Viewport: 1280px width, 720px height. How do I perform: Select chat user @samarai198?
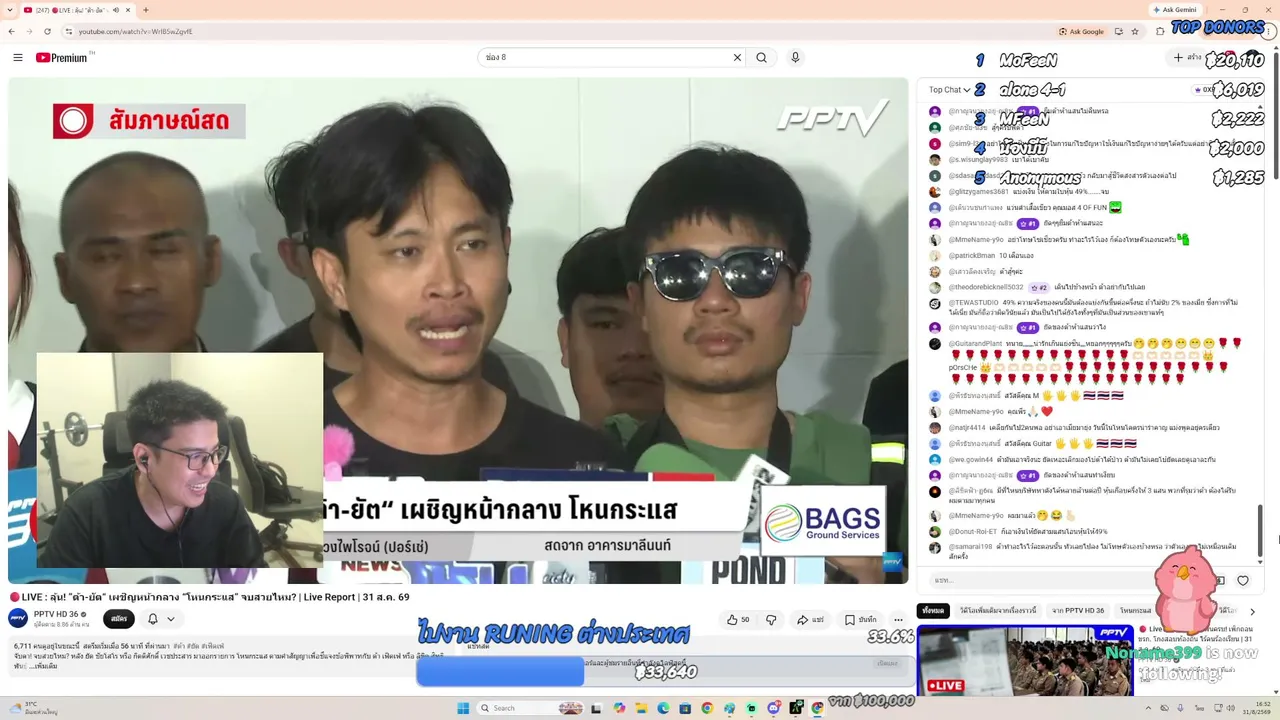[970, 547]
